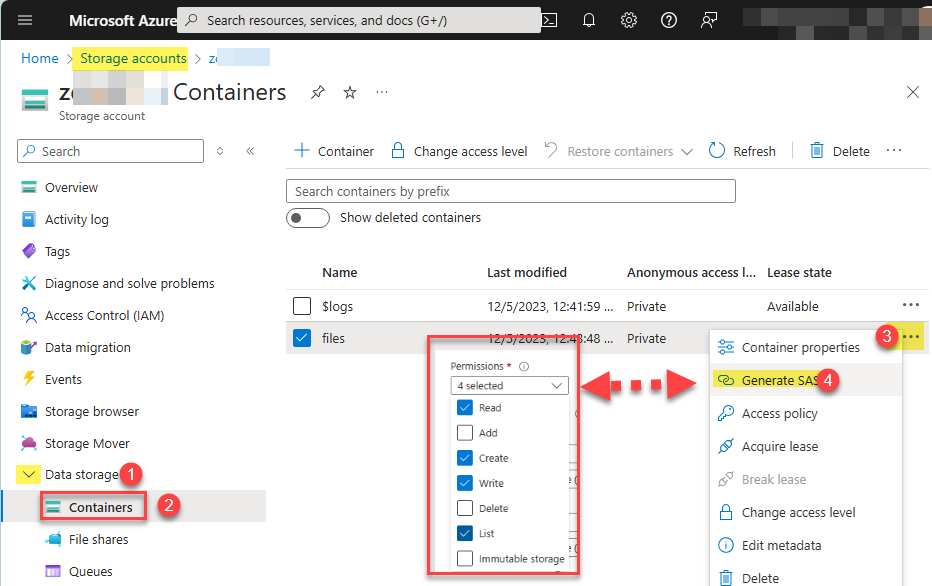Choose Delete from the context menu
The width and height of the screenshot is (932, 586).
[x=806, y=578]
